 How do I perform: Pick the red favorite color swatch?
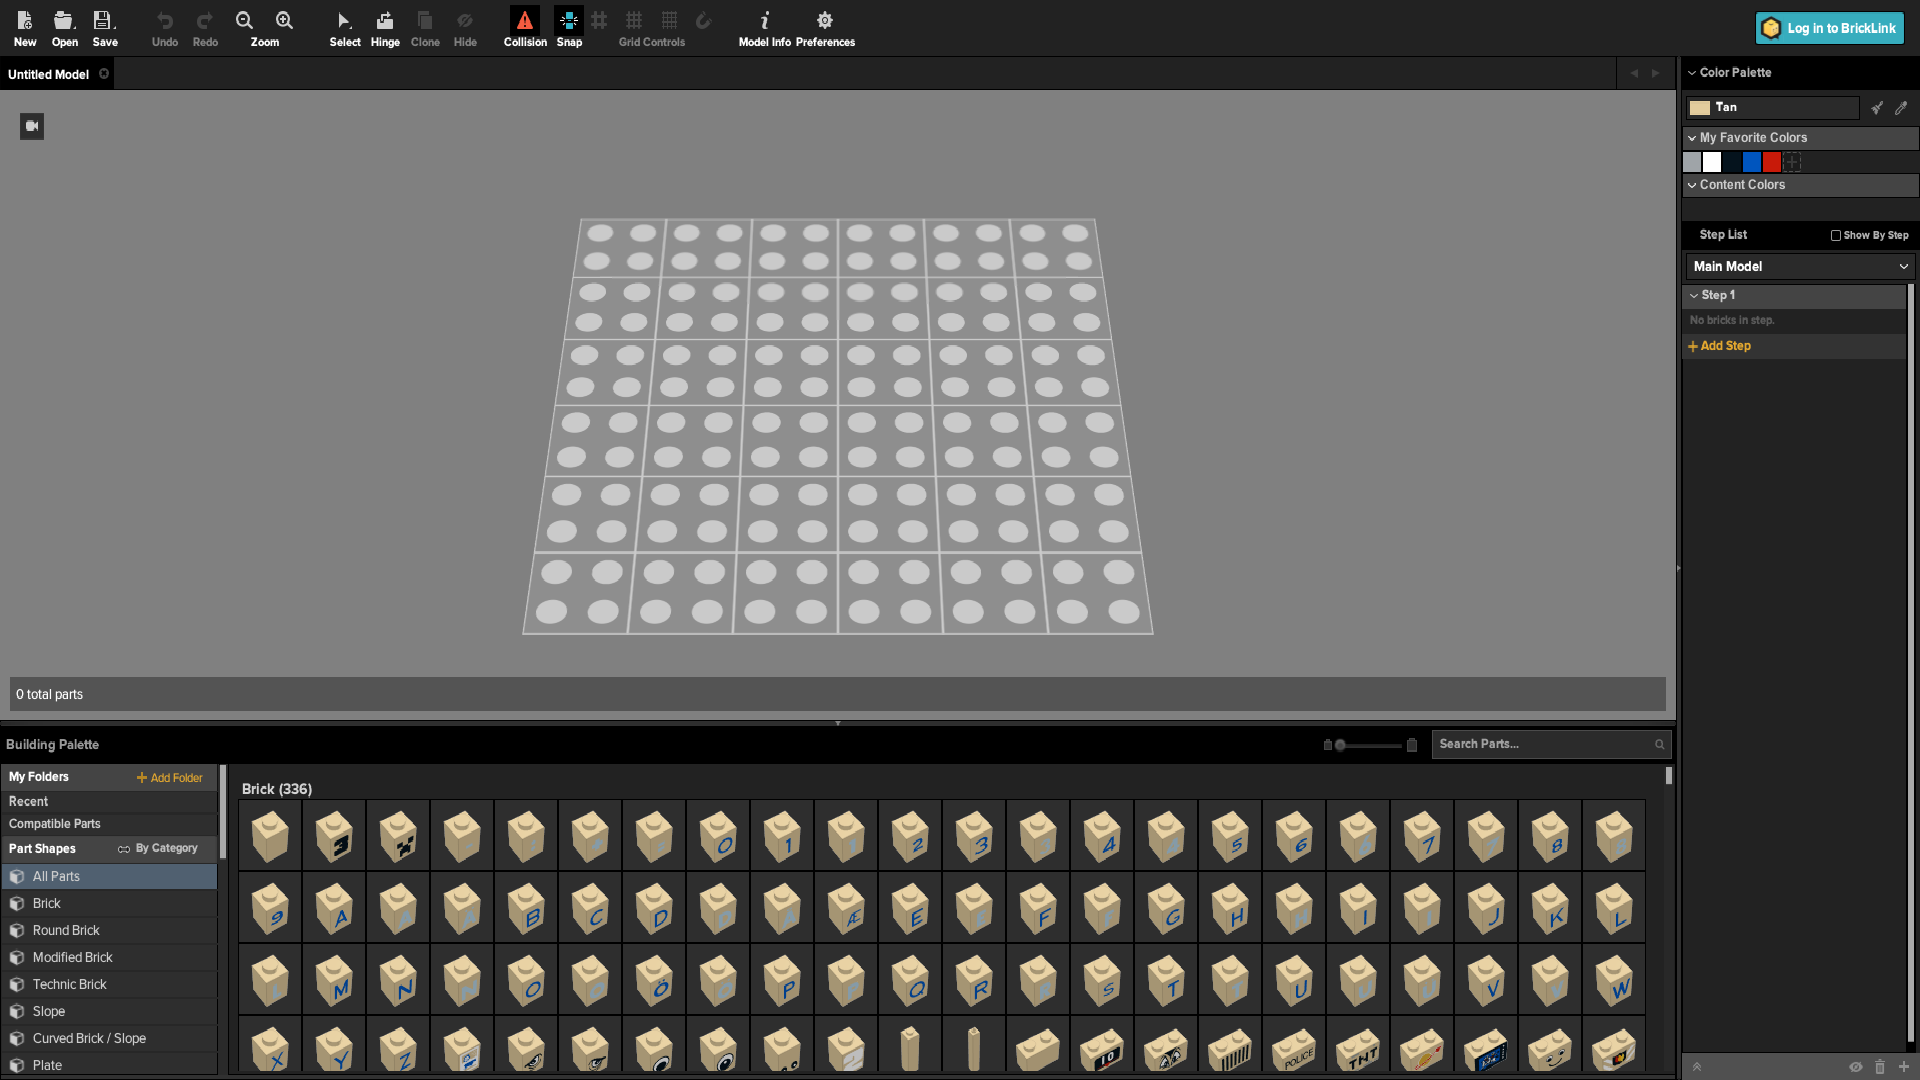point(1772,162)
